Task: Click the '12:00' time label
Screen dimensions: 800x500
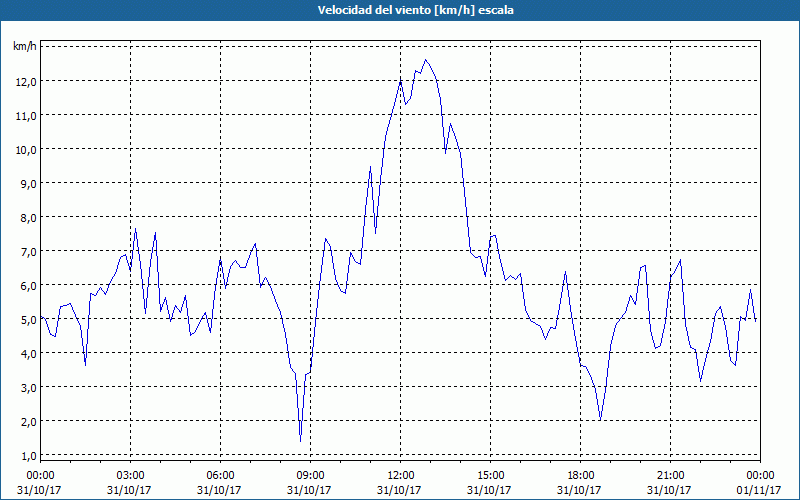Action: click(x=401, y=476)
